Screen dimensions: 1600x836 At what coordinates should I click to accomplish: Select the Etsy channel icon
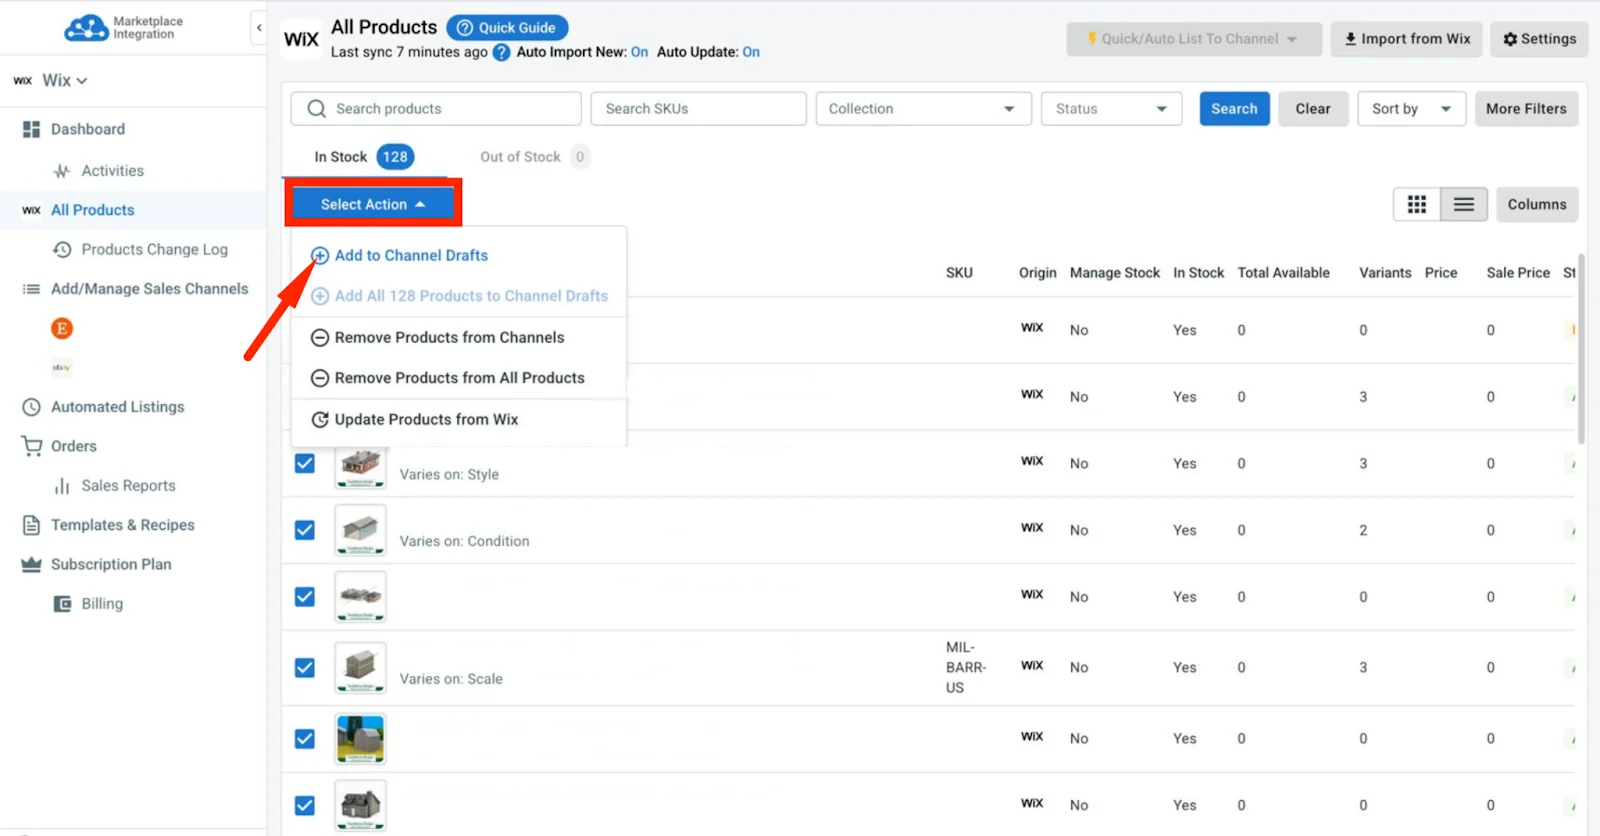(x=62, y=328)
